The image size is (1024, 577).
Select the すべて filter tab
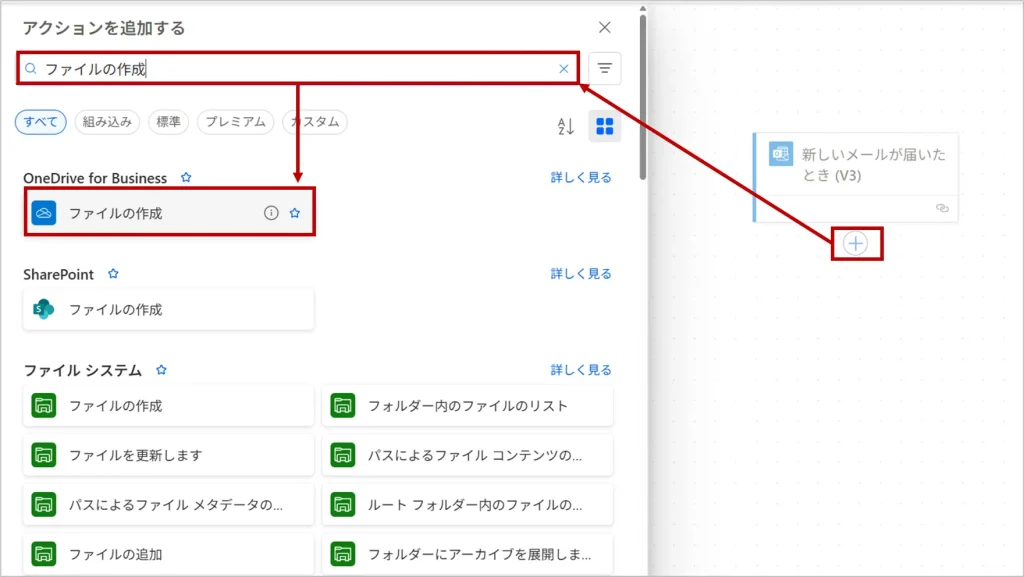(x=41, y=122)
